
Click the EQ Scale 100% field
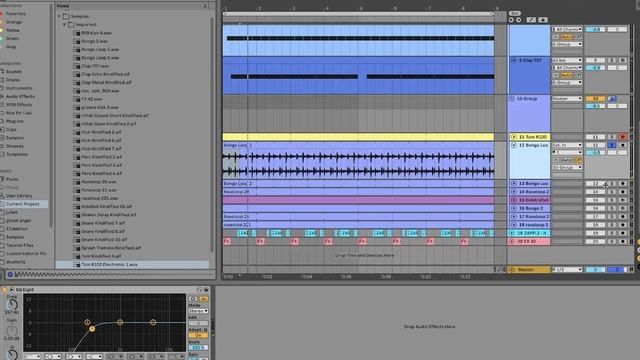pos(198,347)
